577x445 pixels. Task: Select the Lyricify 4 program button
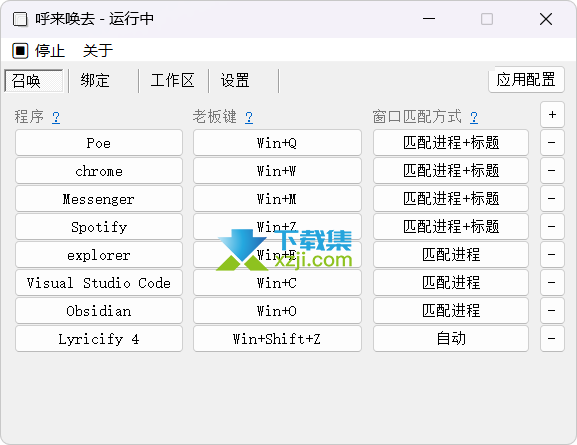tap(99, 338)
